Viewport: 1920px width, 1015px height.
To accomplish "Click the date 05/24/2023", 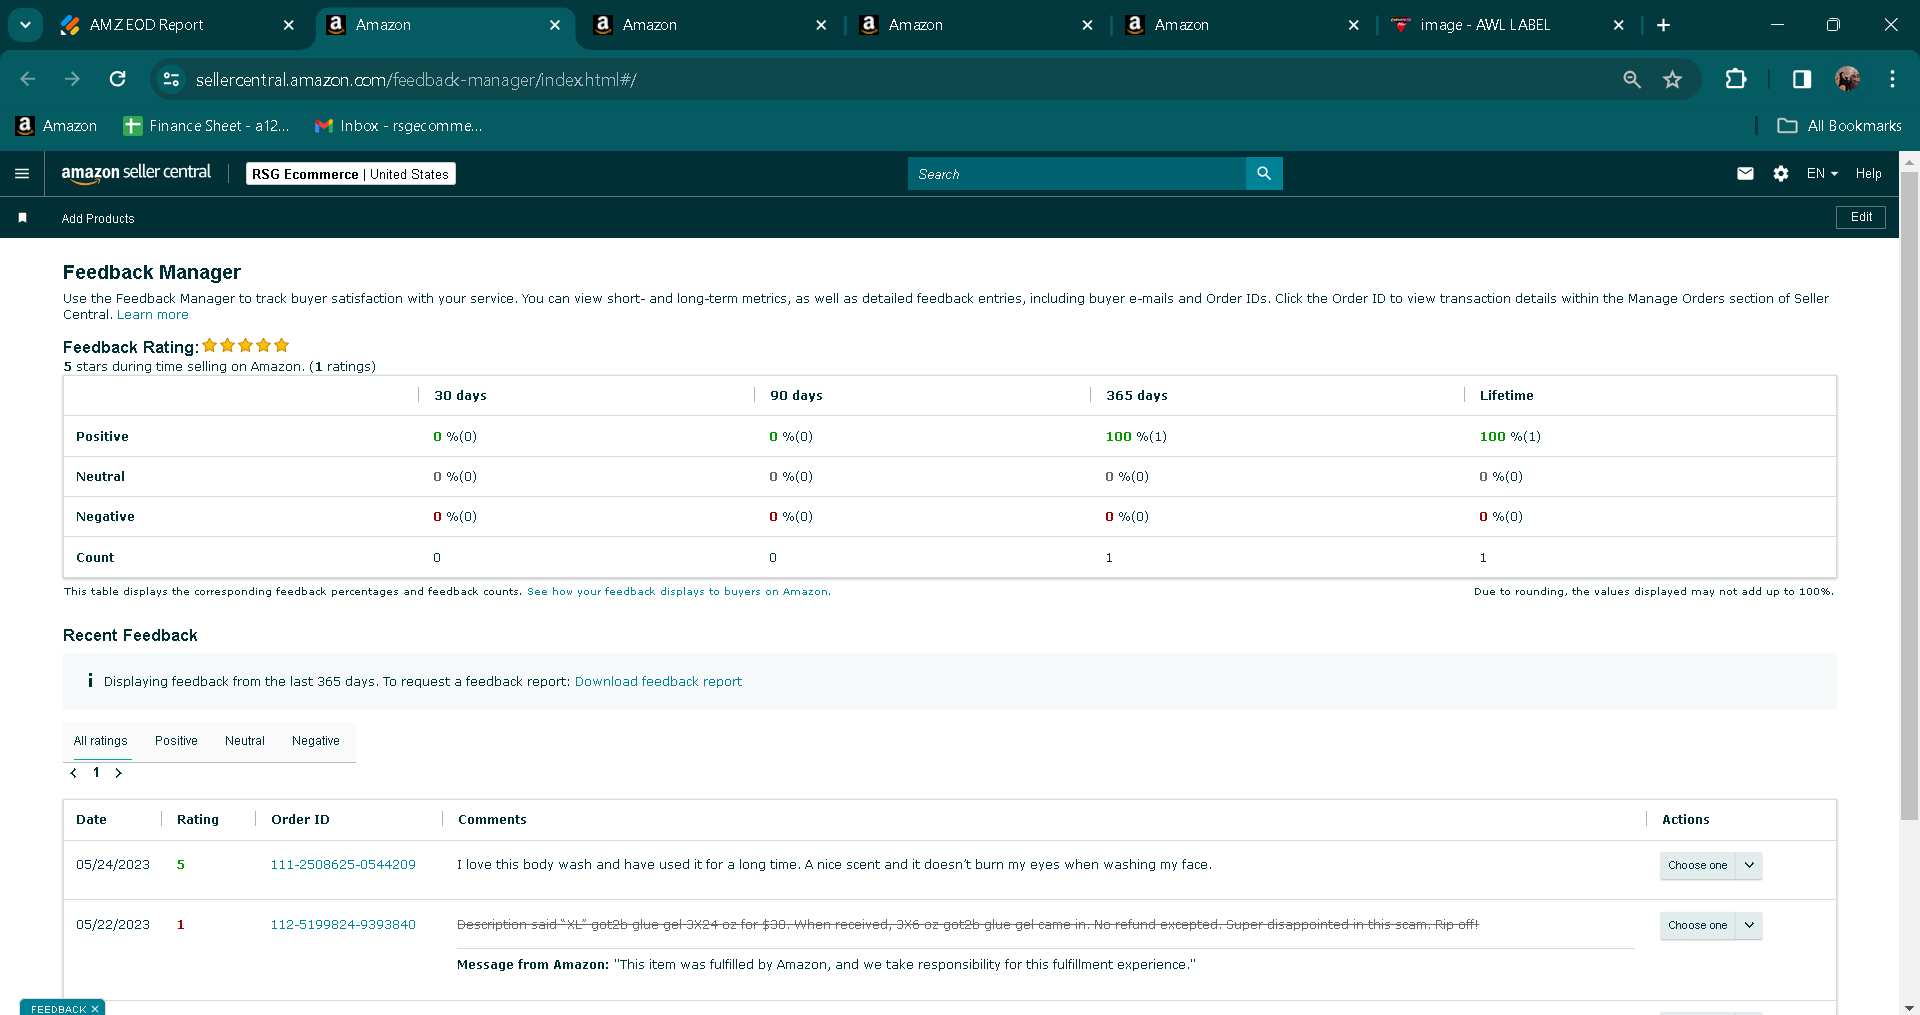I will [113, 865].
